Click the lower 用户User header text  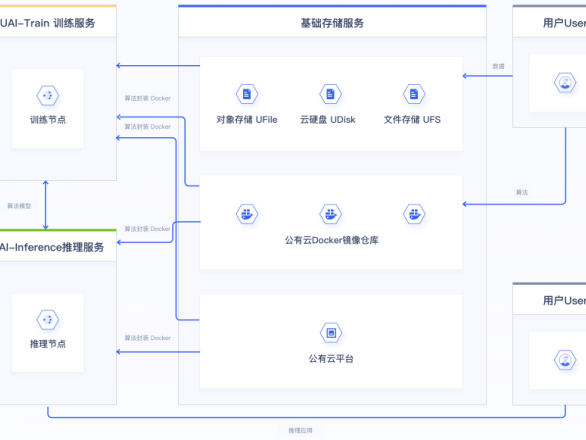coord(564,300)
